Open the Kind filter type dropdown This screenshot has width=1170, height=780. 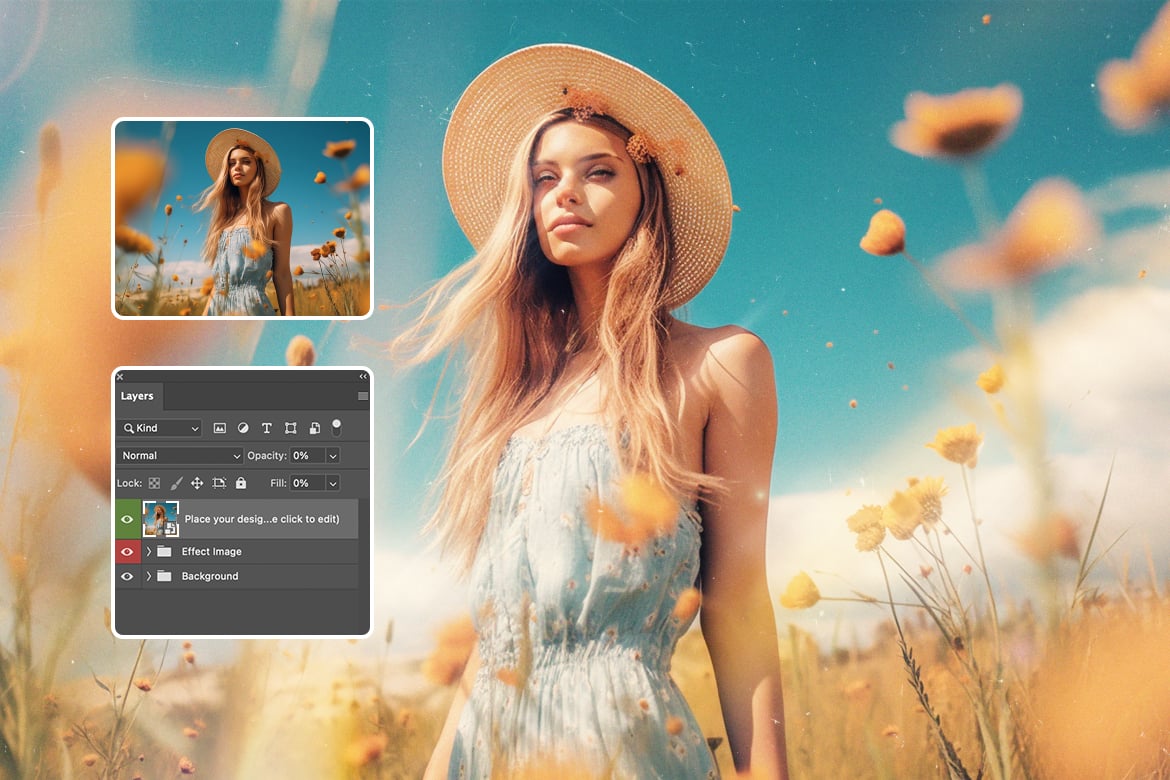coord(160,428)
